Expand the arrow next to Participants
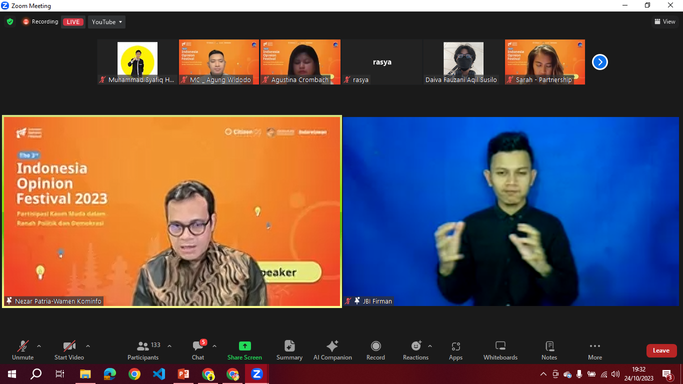The image size is (683, 384). [169, 346]
